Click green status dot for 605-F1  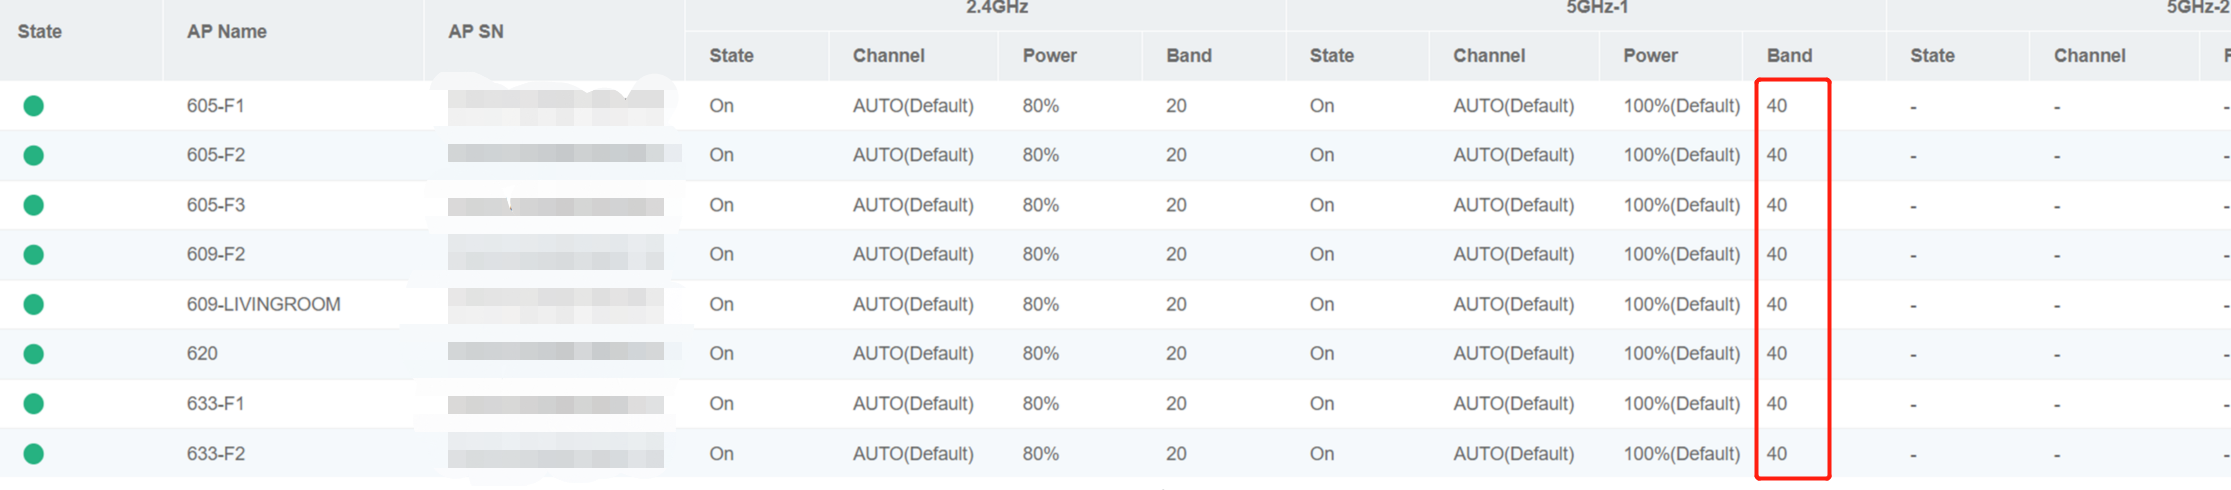(x=33, y=106)
